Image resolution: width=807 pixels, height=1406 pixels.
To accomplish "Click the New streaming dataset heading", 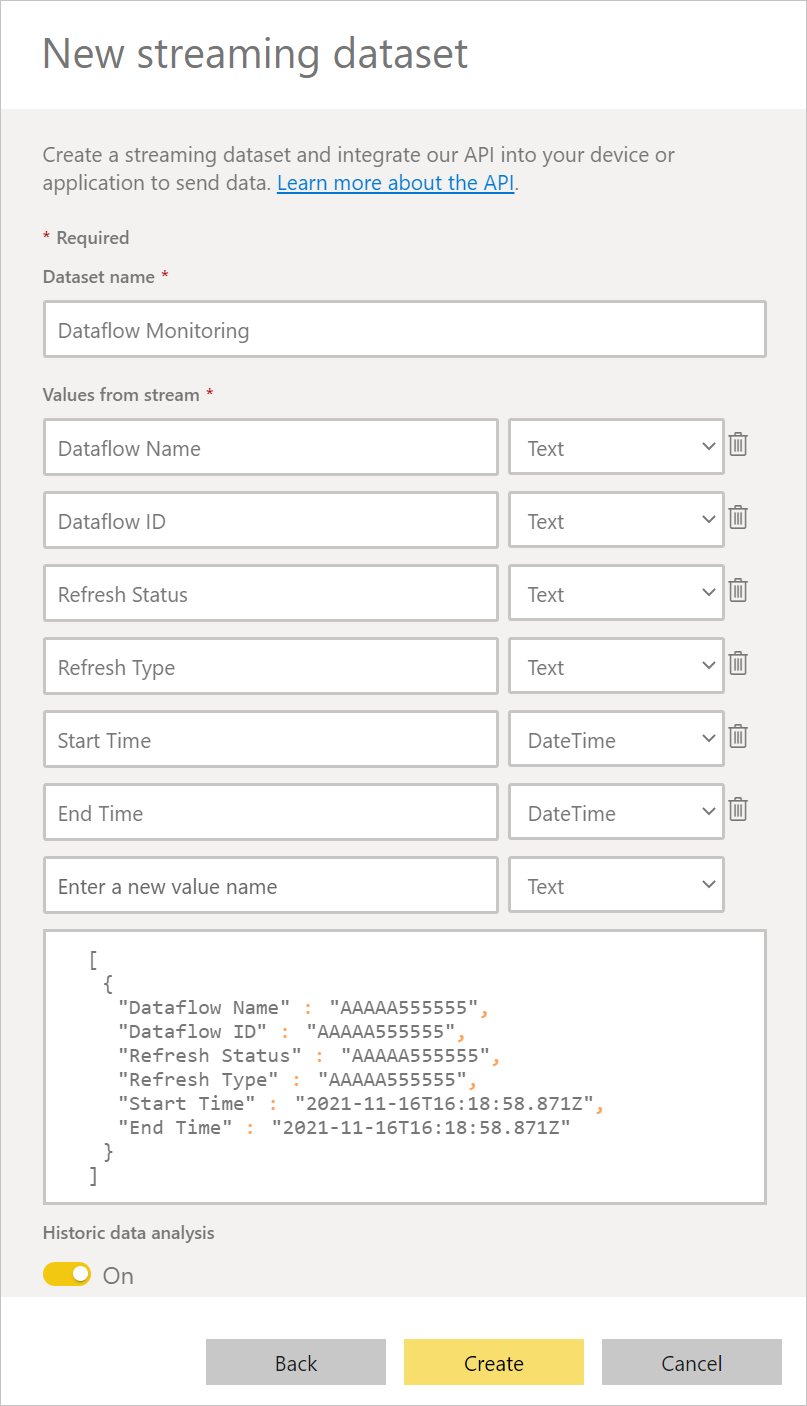I will 255,53.
